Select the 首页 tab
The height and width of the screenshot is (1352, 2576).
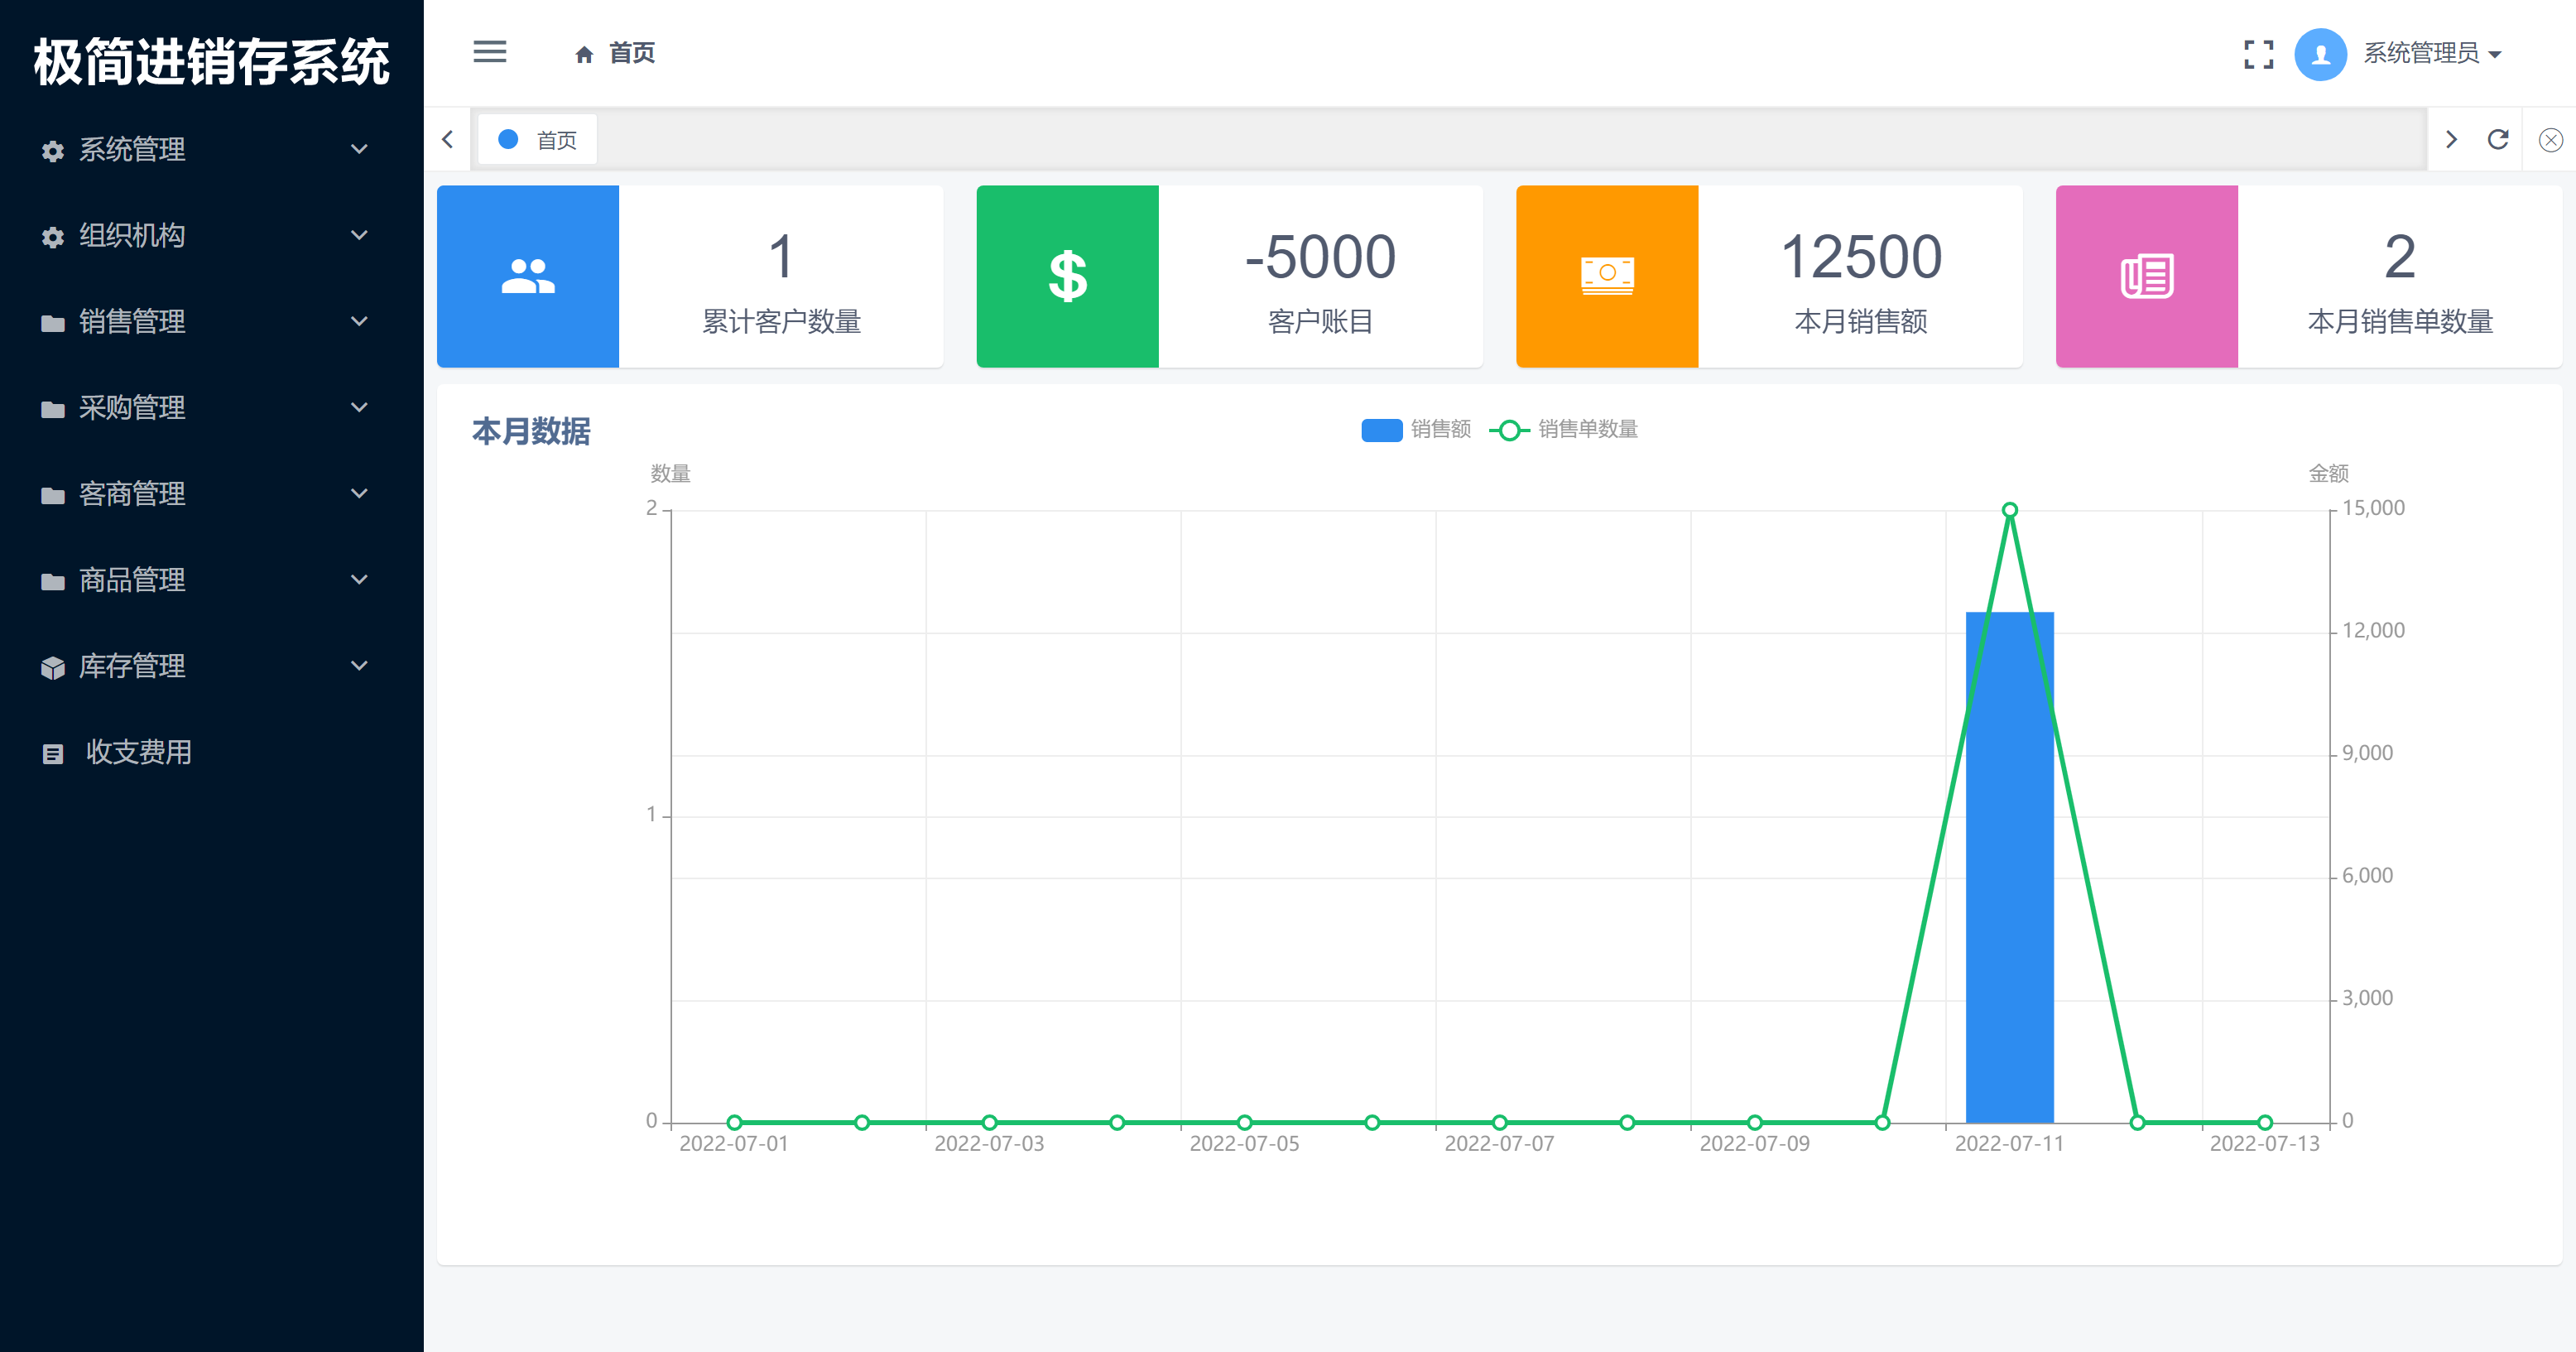(x=539, y=140)
